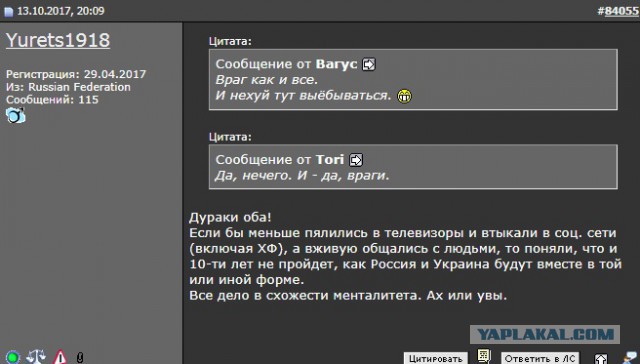Click the first Цитата: label above the Вагус quote
Screen dimensions: 640x364
click(230, 42)
